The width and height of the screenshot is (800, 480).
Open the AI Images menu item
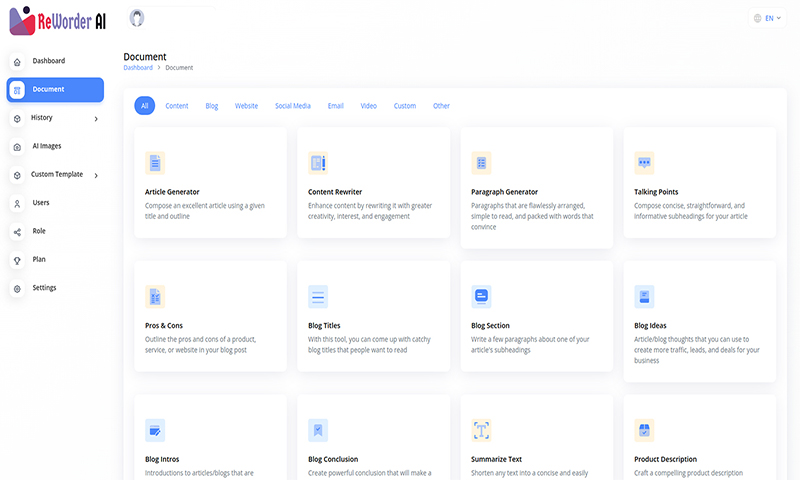click(47, 146)
